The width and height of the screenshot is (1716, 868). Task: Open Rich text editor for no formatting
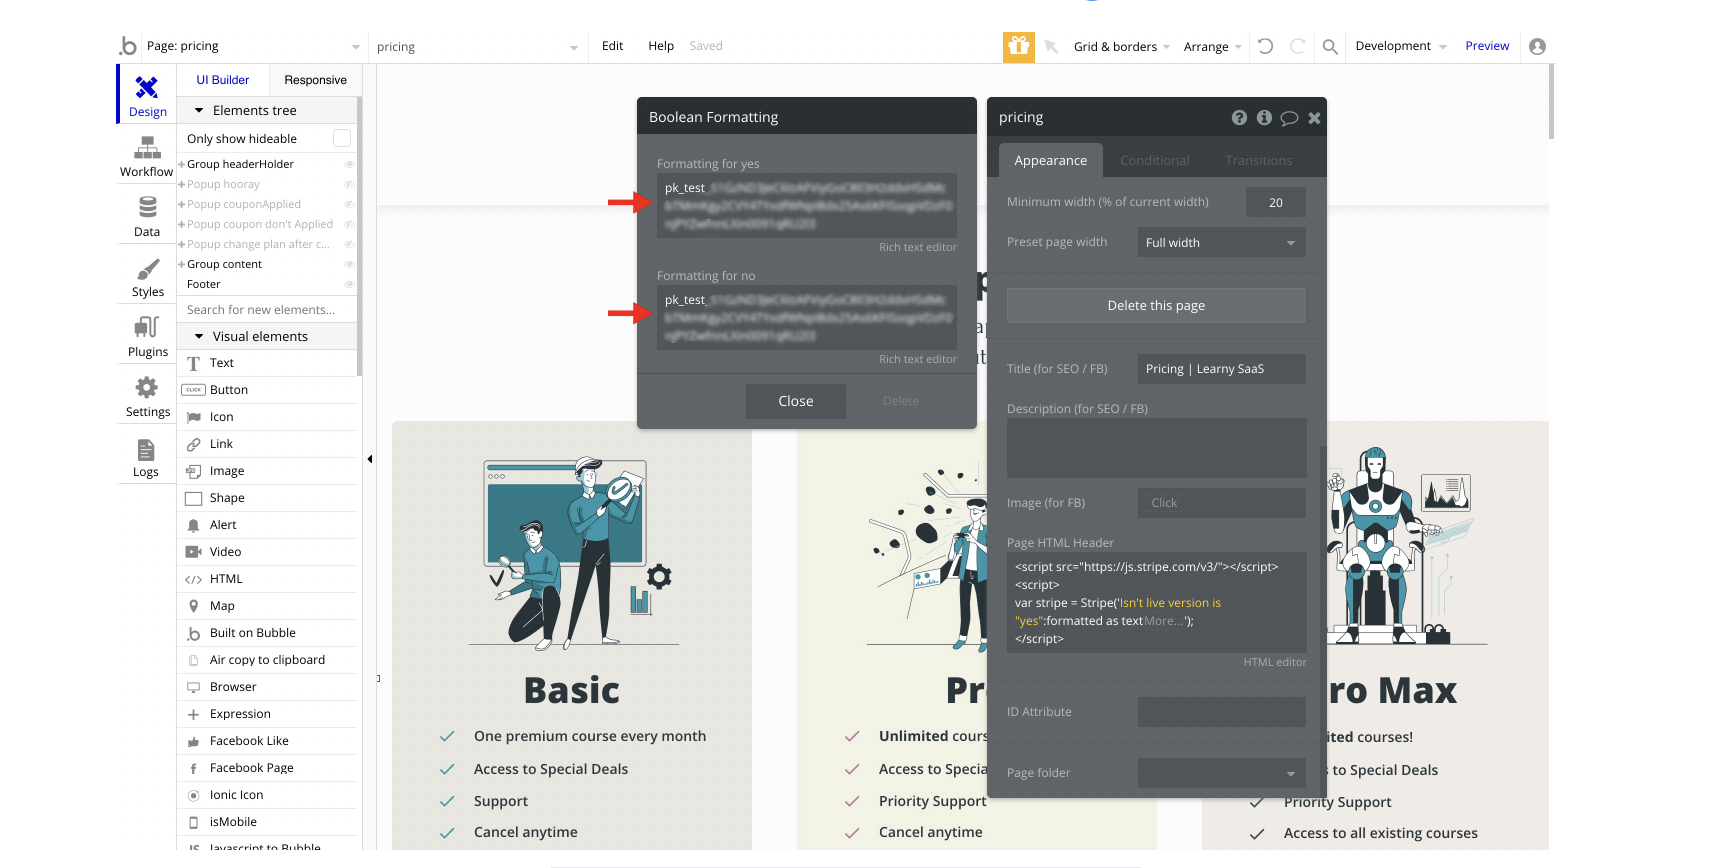(918, 359)
